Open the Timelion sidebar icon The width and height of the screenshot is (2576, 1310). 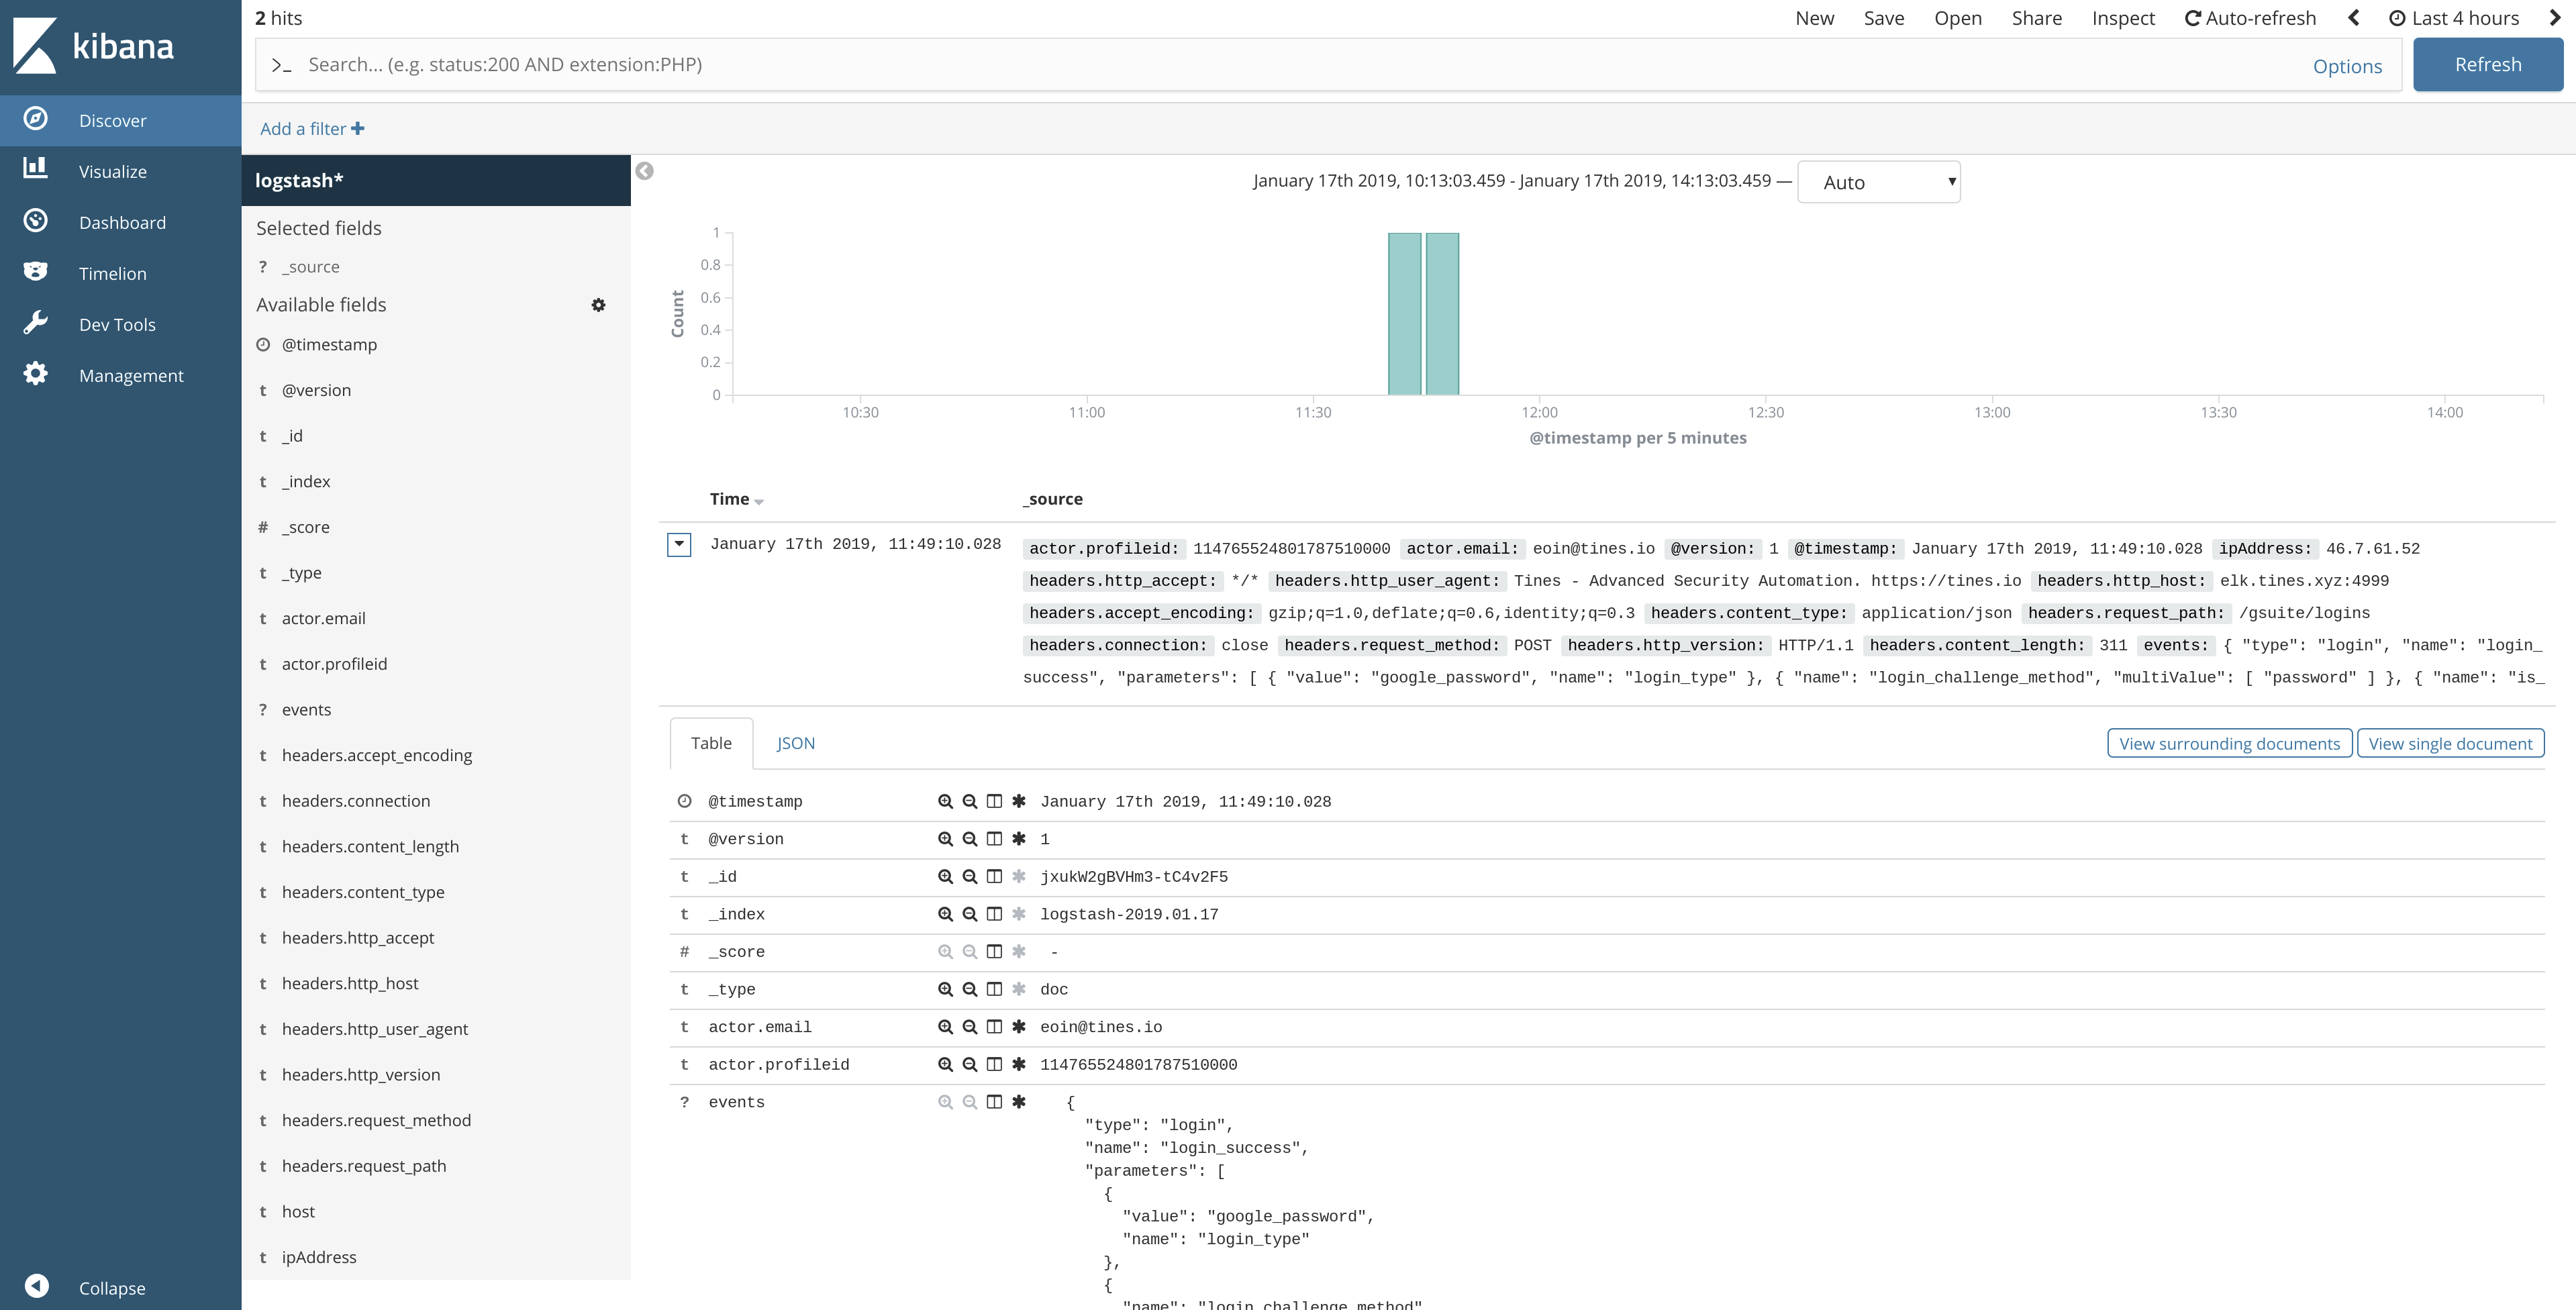[x=35, y=272]
